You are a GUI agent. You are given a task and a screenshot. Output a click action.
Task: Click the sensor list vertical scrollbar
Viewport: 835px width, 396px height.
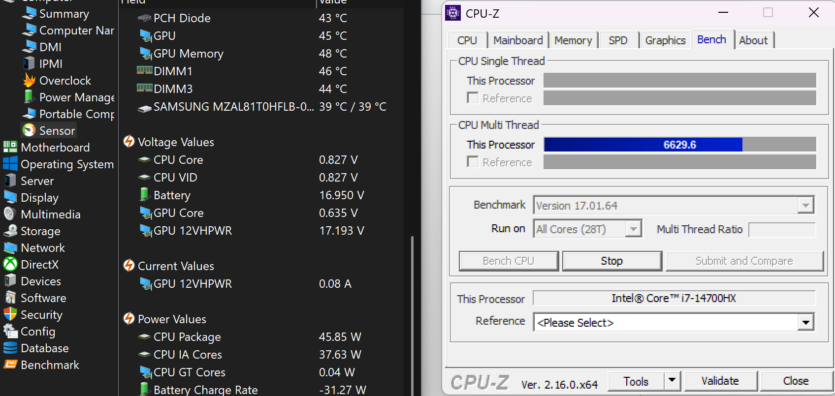(411, 316)
